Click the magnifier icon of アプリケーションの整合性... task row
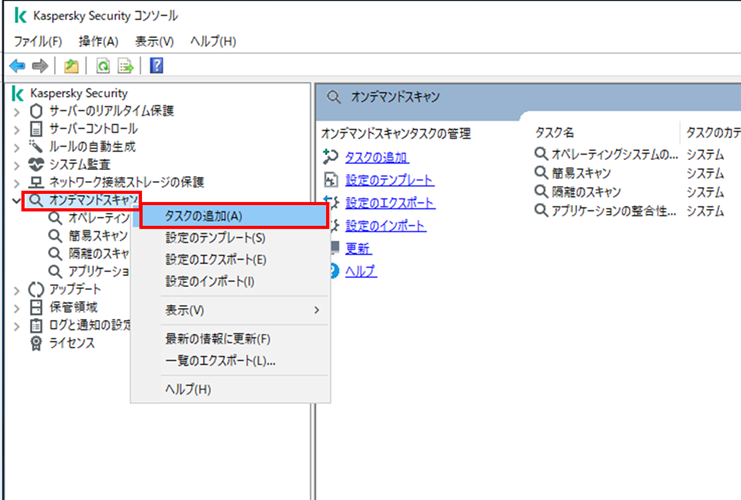741x500 pixels. tap(542, 210)
